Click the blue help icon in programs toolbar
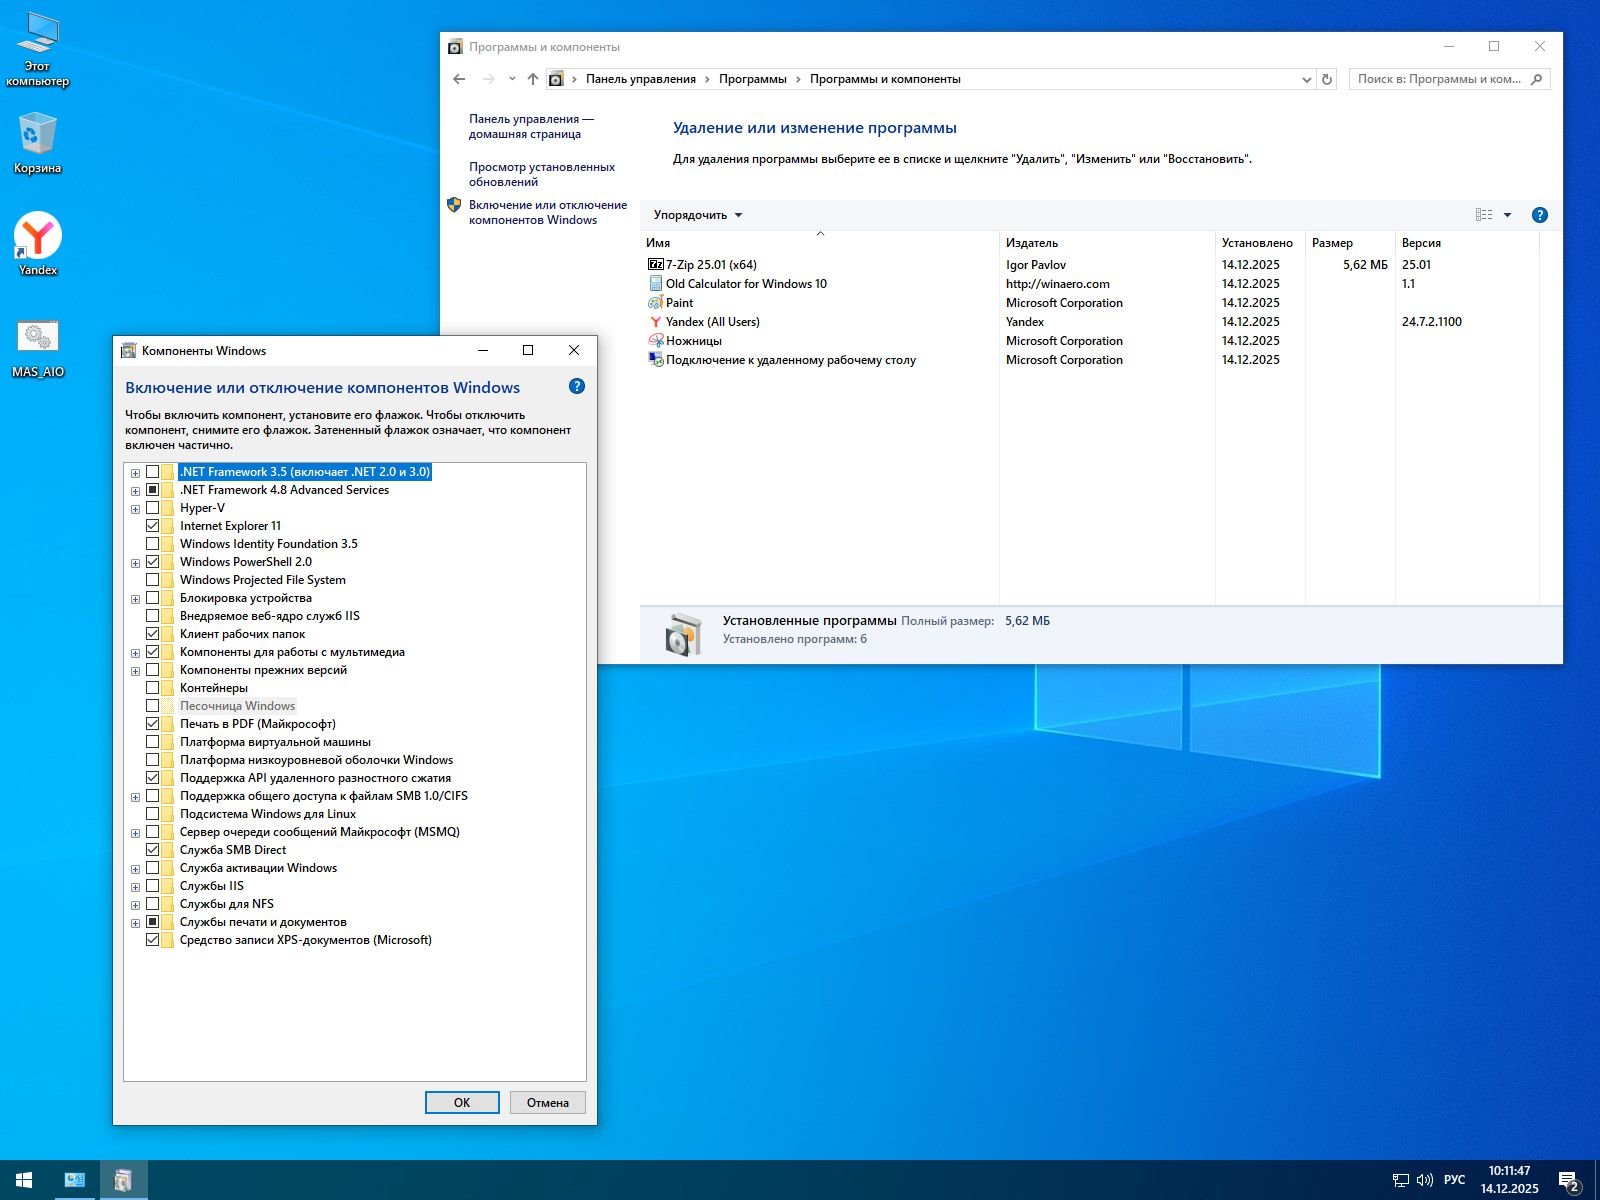1600x1200 pixels. tap(1540, 215)
